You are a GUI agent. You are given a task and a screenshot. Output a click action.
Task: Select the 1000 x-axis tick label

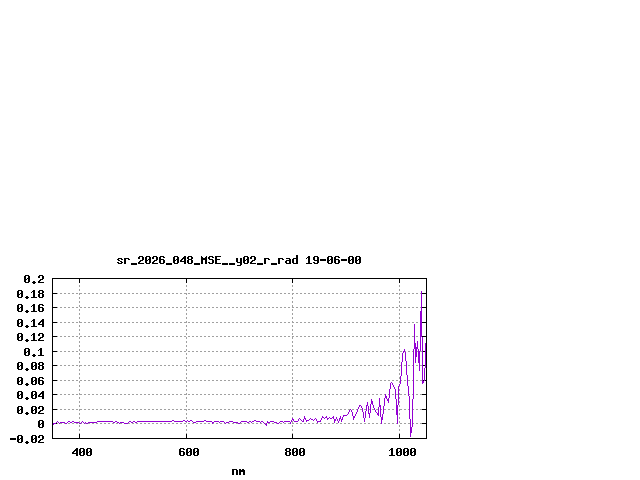401,452
